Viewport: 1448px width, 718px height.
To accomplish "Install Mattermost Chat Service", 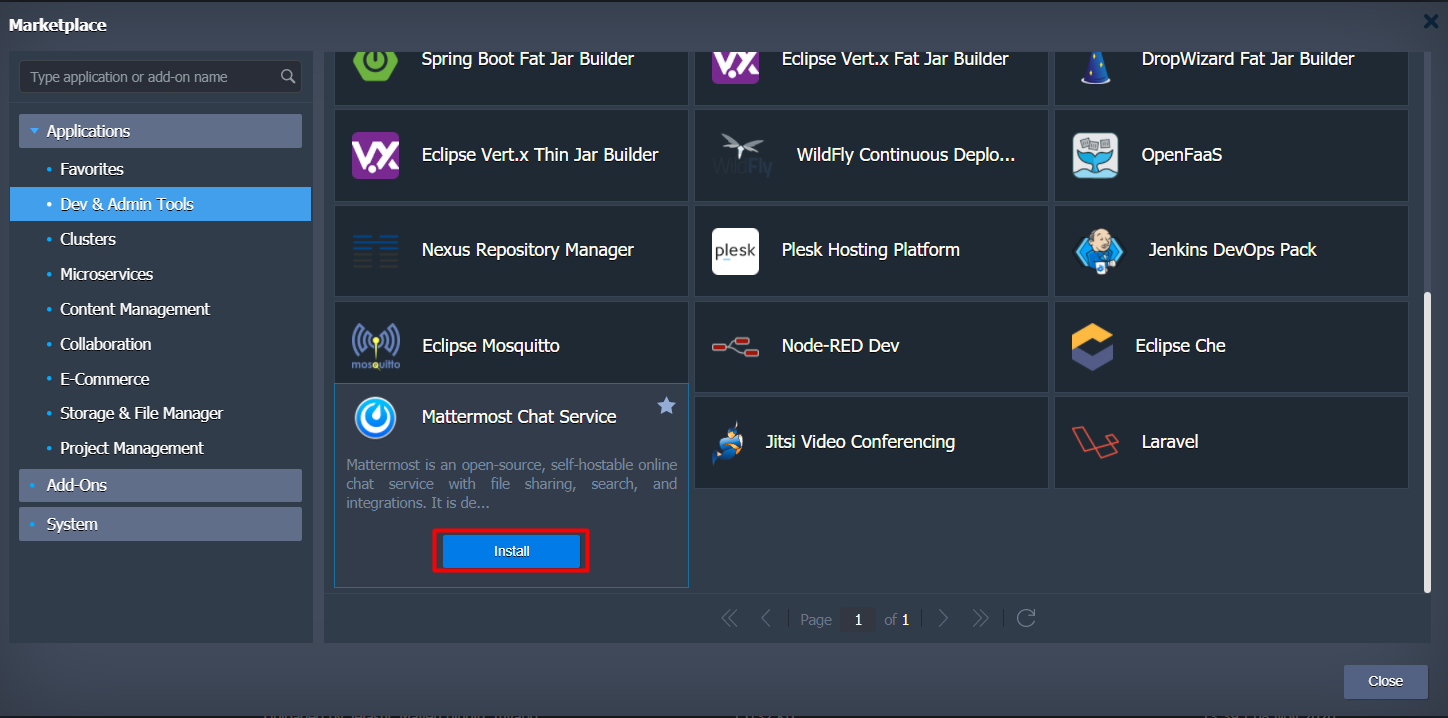I will tap(511, 551).
